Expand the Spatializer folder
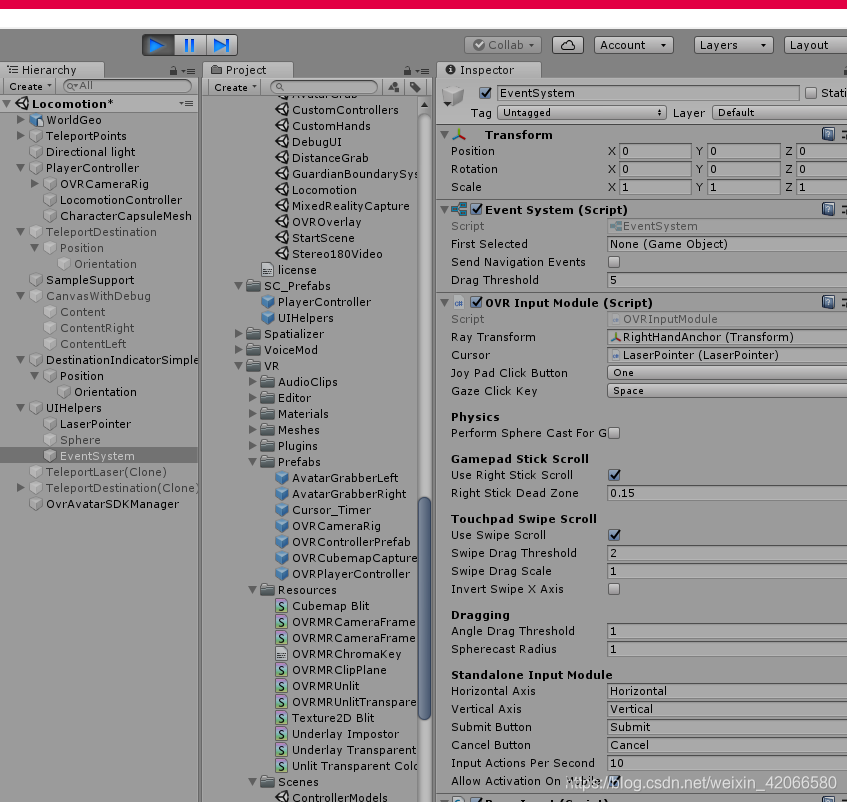Screen dimensions: 847x802 (x=238, y=334)
